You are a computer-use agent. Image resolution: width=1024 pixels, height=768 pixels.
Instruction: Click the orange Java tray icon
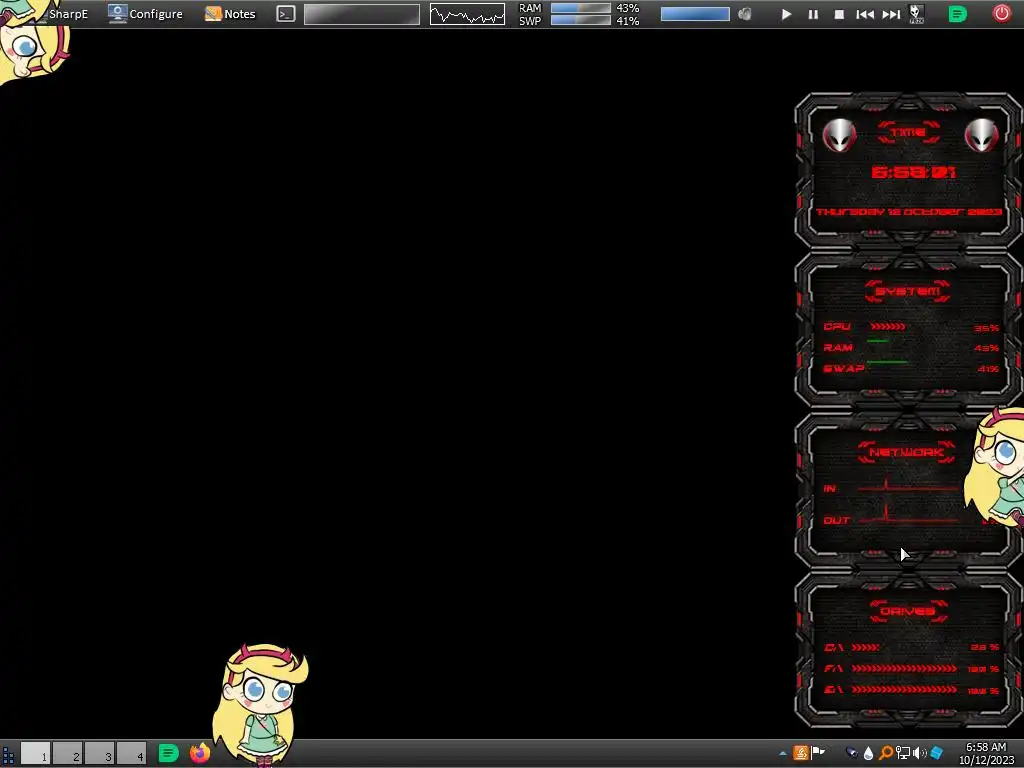coord(801,753)
